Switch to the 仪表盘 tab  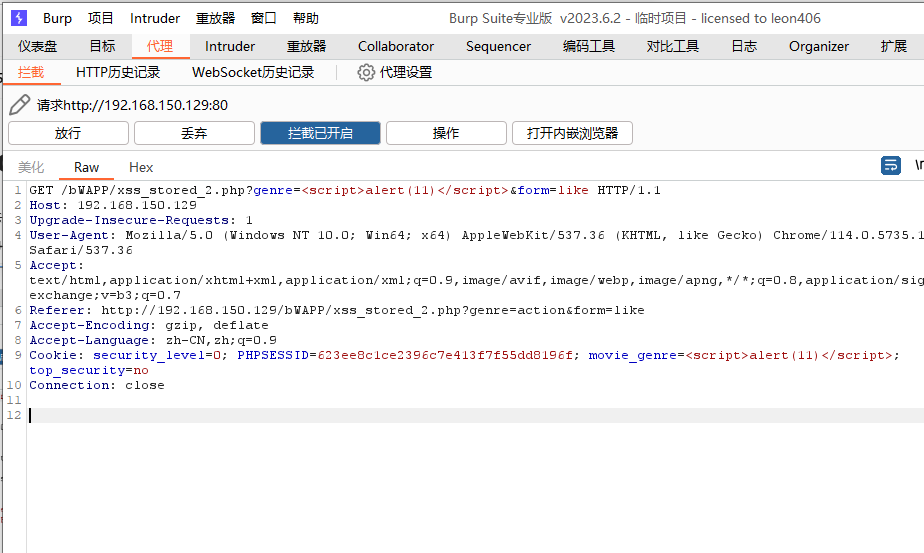point(38,46)
